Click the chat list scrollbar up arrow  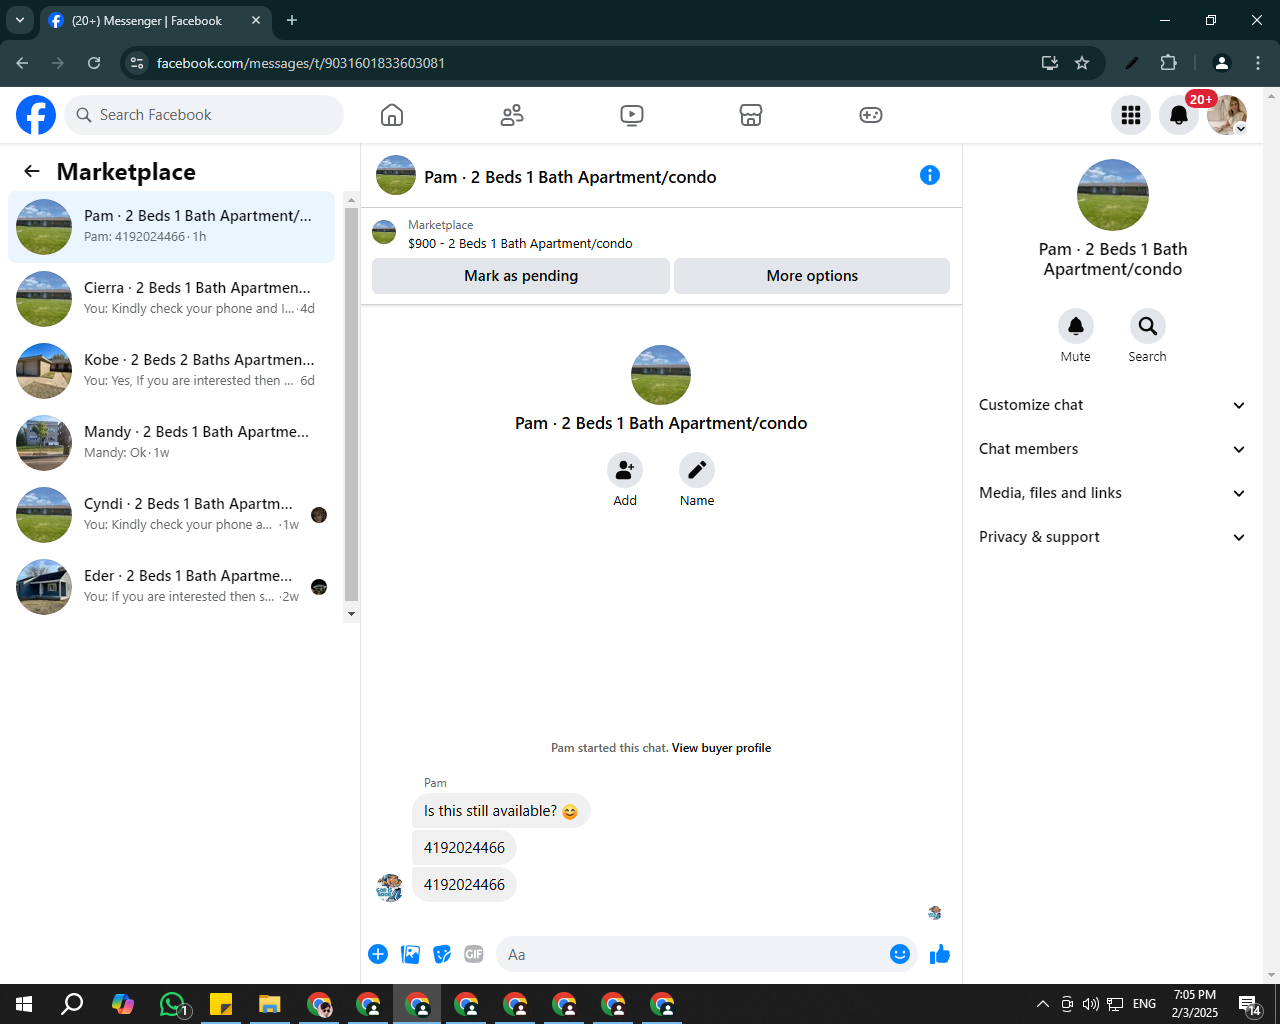point(351,200)
